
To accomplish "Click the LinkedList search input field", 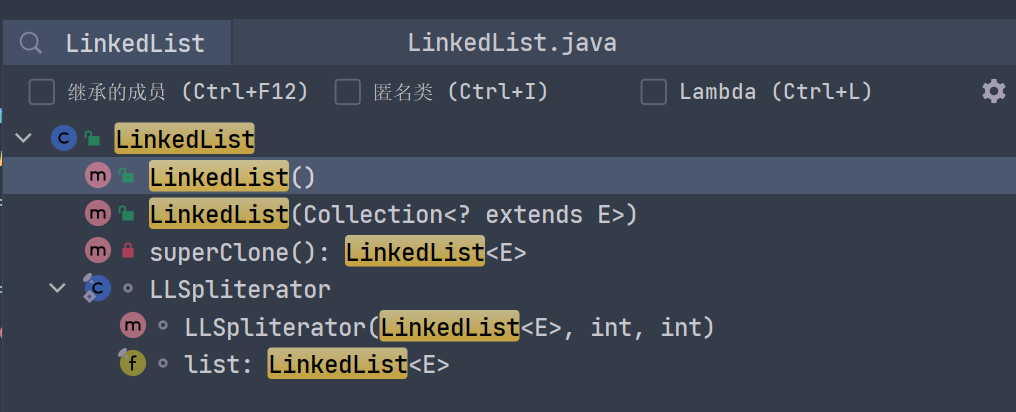I will [135, 43].
